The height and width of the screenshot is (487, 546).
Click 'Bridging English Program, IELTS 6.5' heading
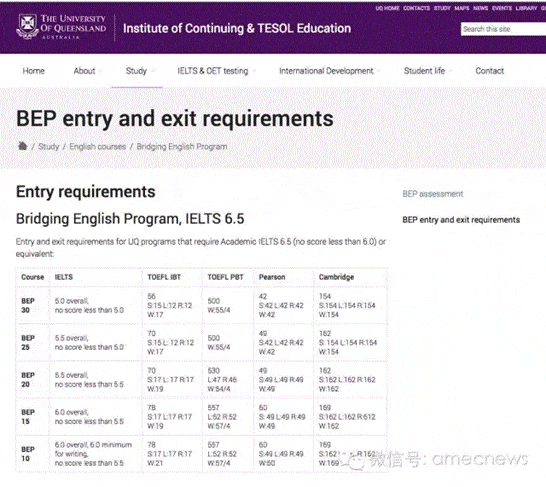130,219
